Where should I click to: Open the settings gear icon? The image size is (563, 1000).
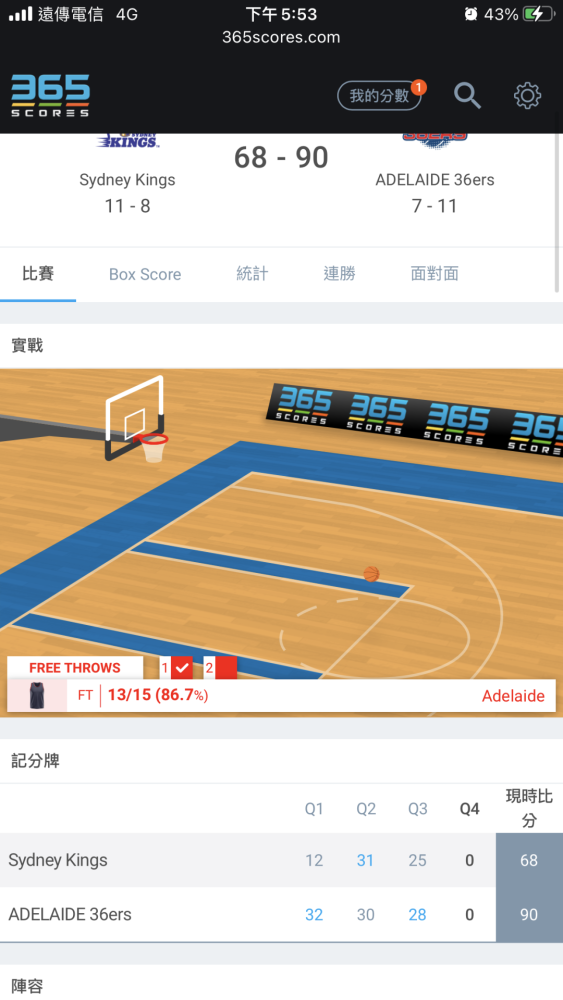(x=527, y=96)
